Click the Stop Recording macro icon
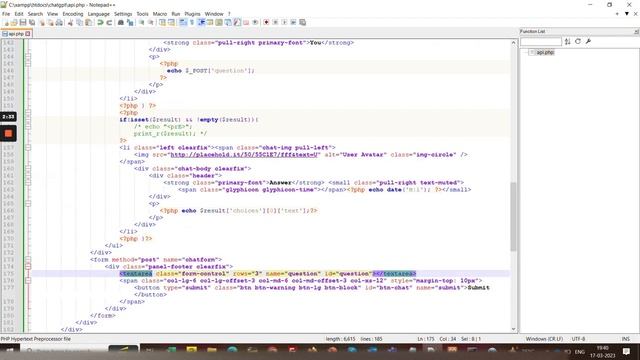Viewport: 640px width, 360px height. tap(275, 22)
